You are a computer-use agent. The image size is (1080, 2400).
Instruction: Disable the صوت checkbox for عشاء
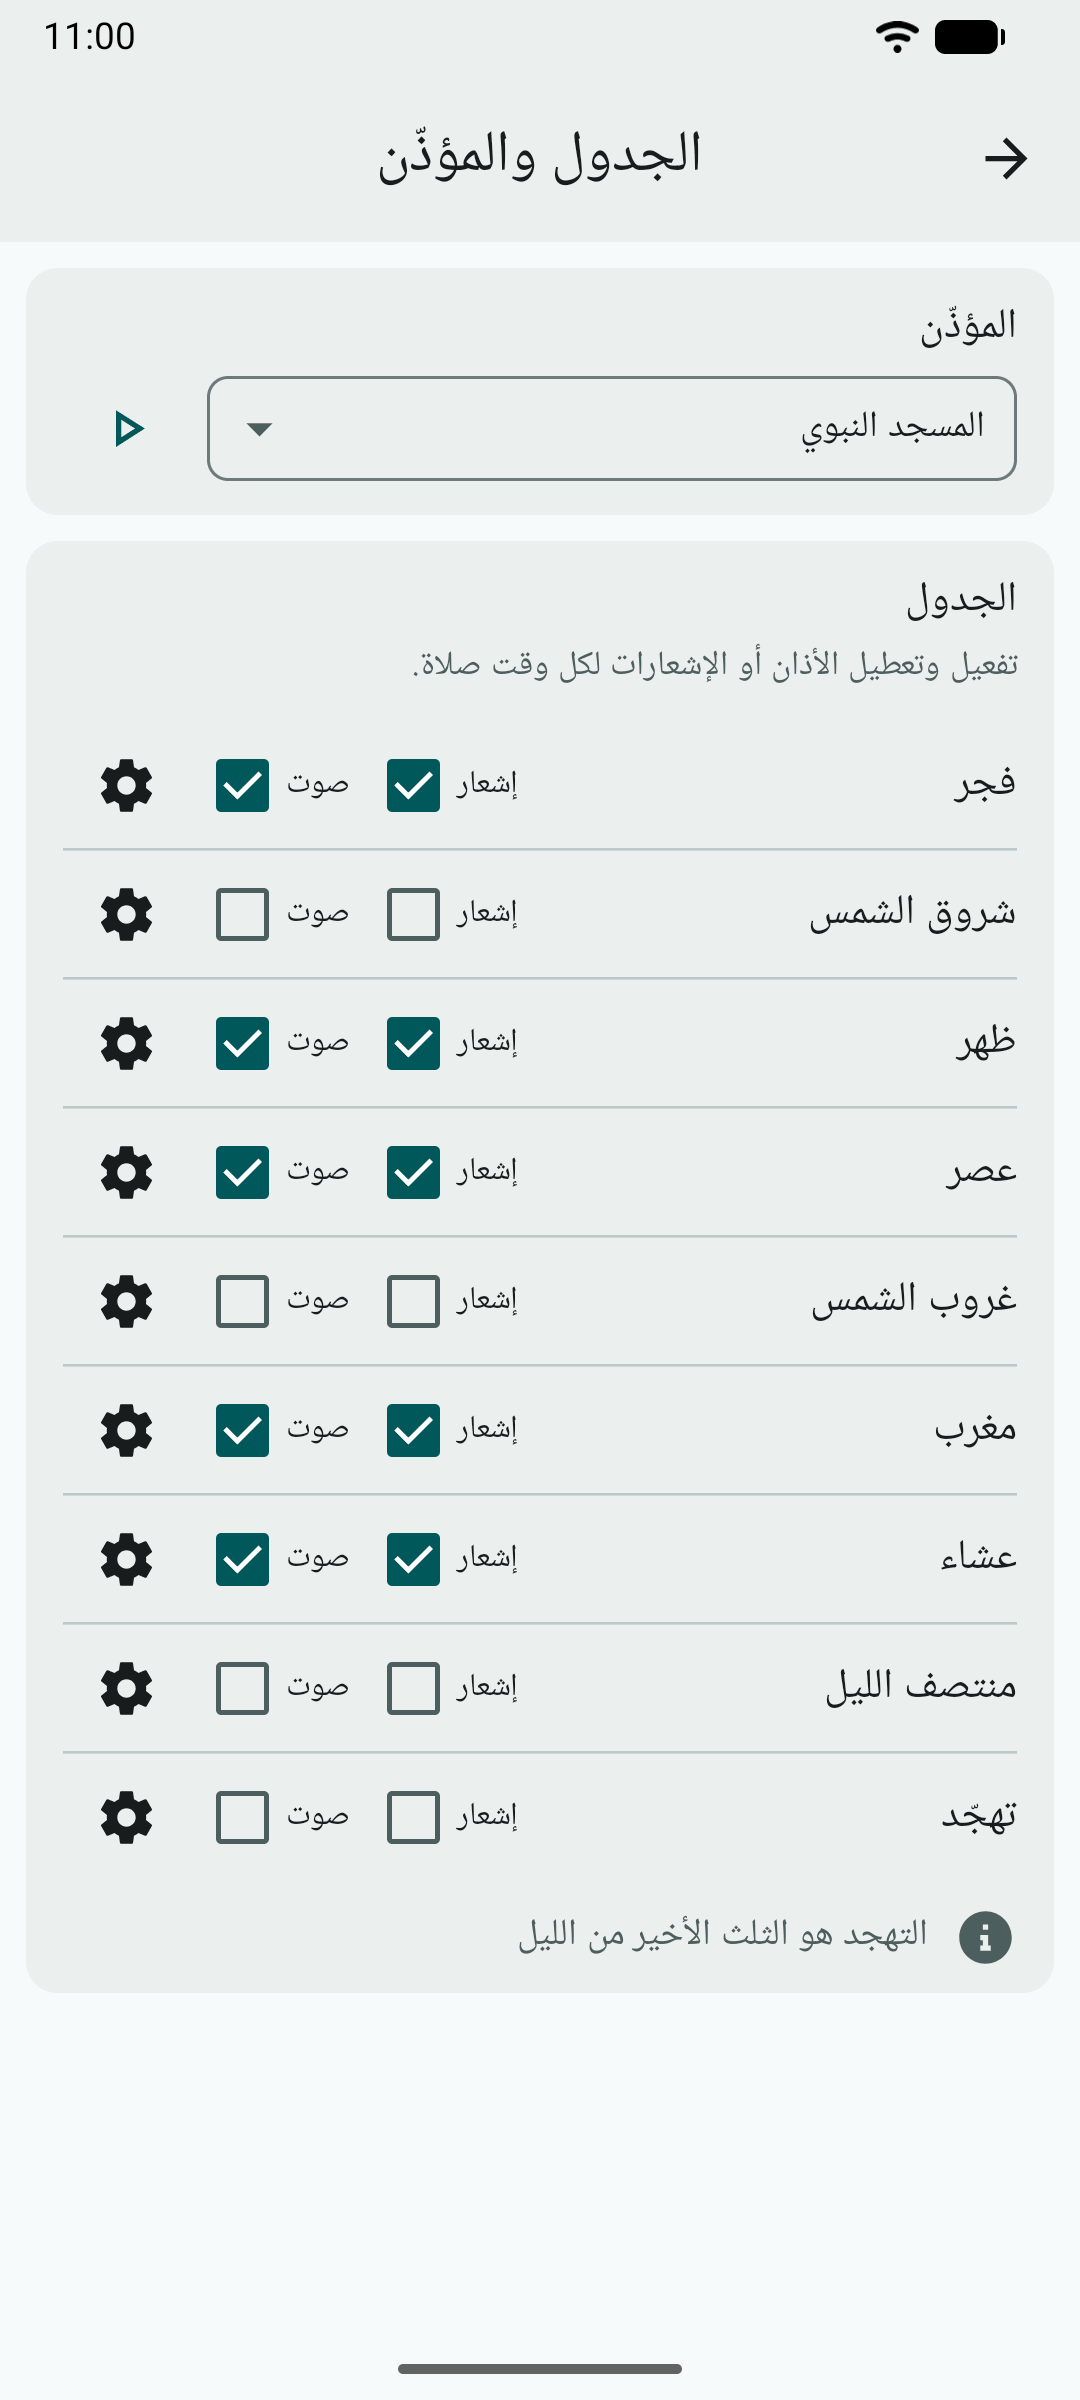coord(242,1559)
